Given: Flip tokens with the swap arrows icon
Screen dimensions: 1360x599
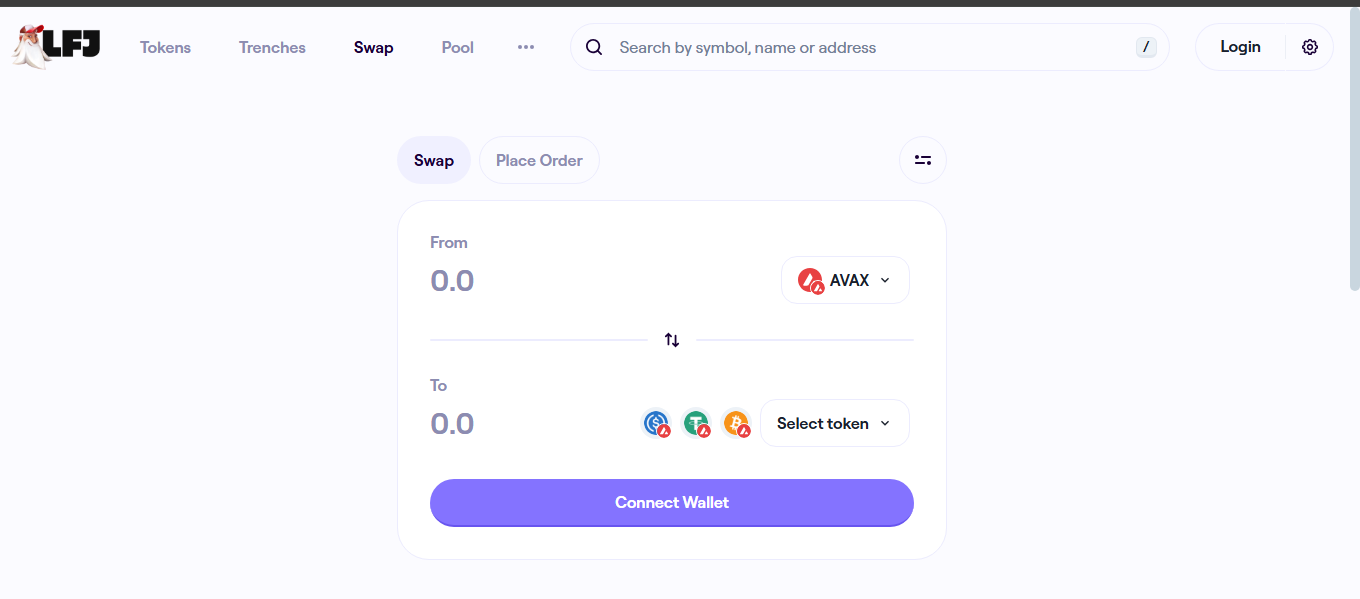Looking at the screenshot, I should point(672,340).
